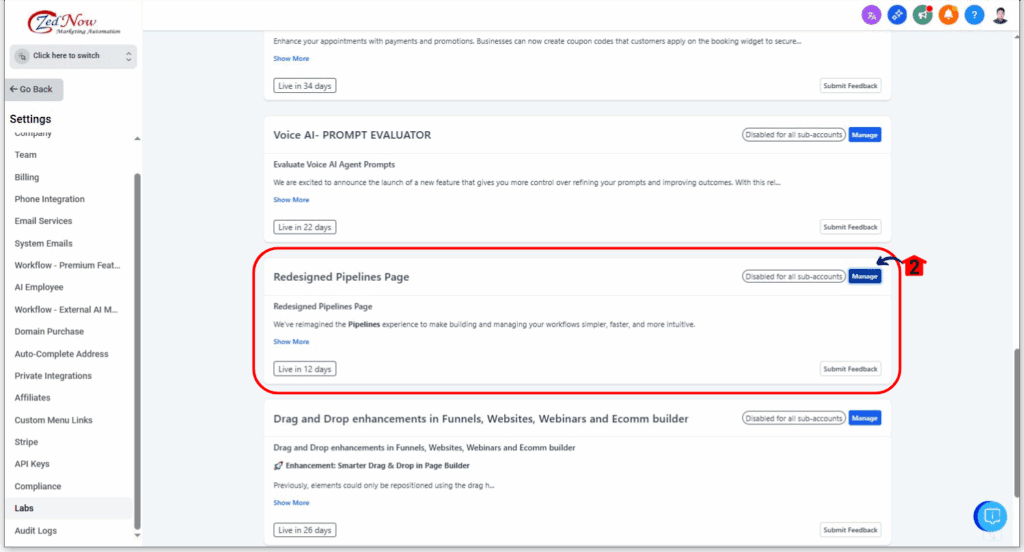This screenshot has width=1024, height=552.
Task: Open Email Services settings
Action: point(43,221)
